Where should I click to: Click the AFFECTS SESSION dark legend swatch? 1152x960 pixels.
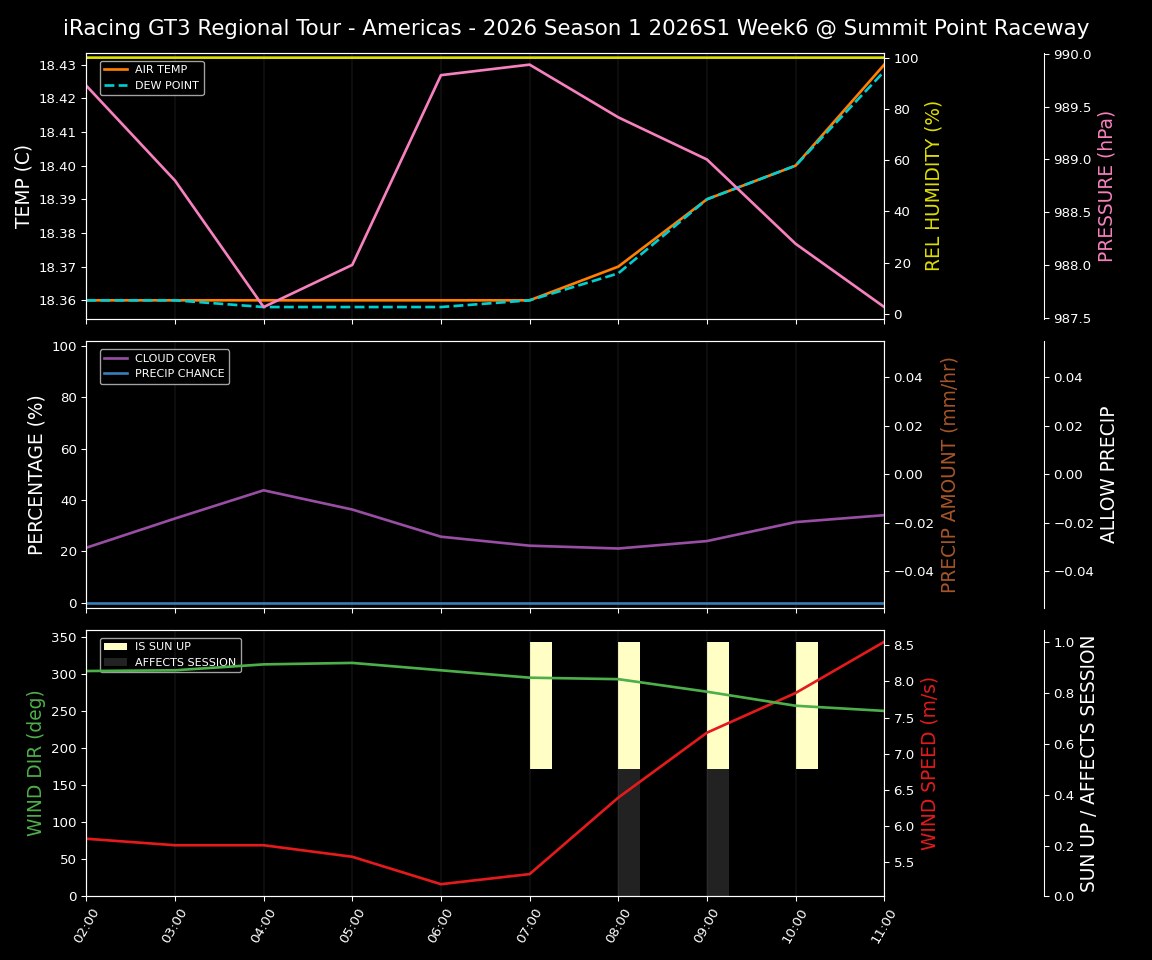(x=113, y=662)
